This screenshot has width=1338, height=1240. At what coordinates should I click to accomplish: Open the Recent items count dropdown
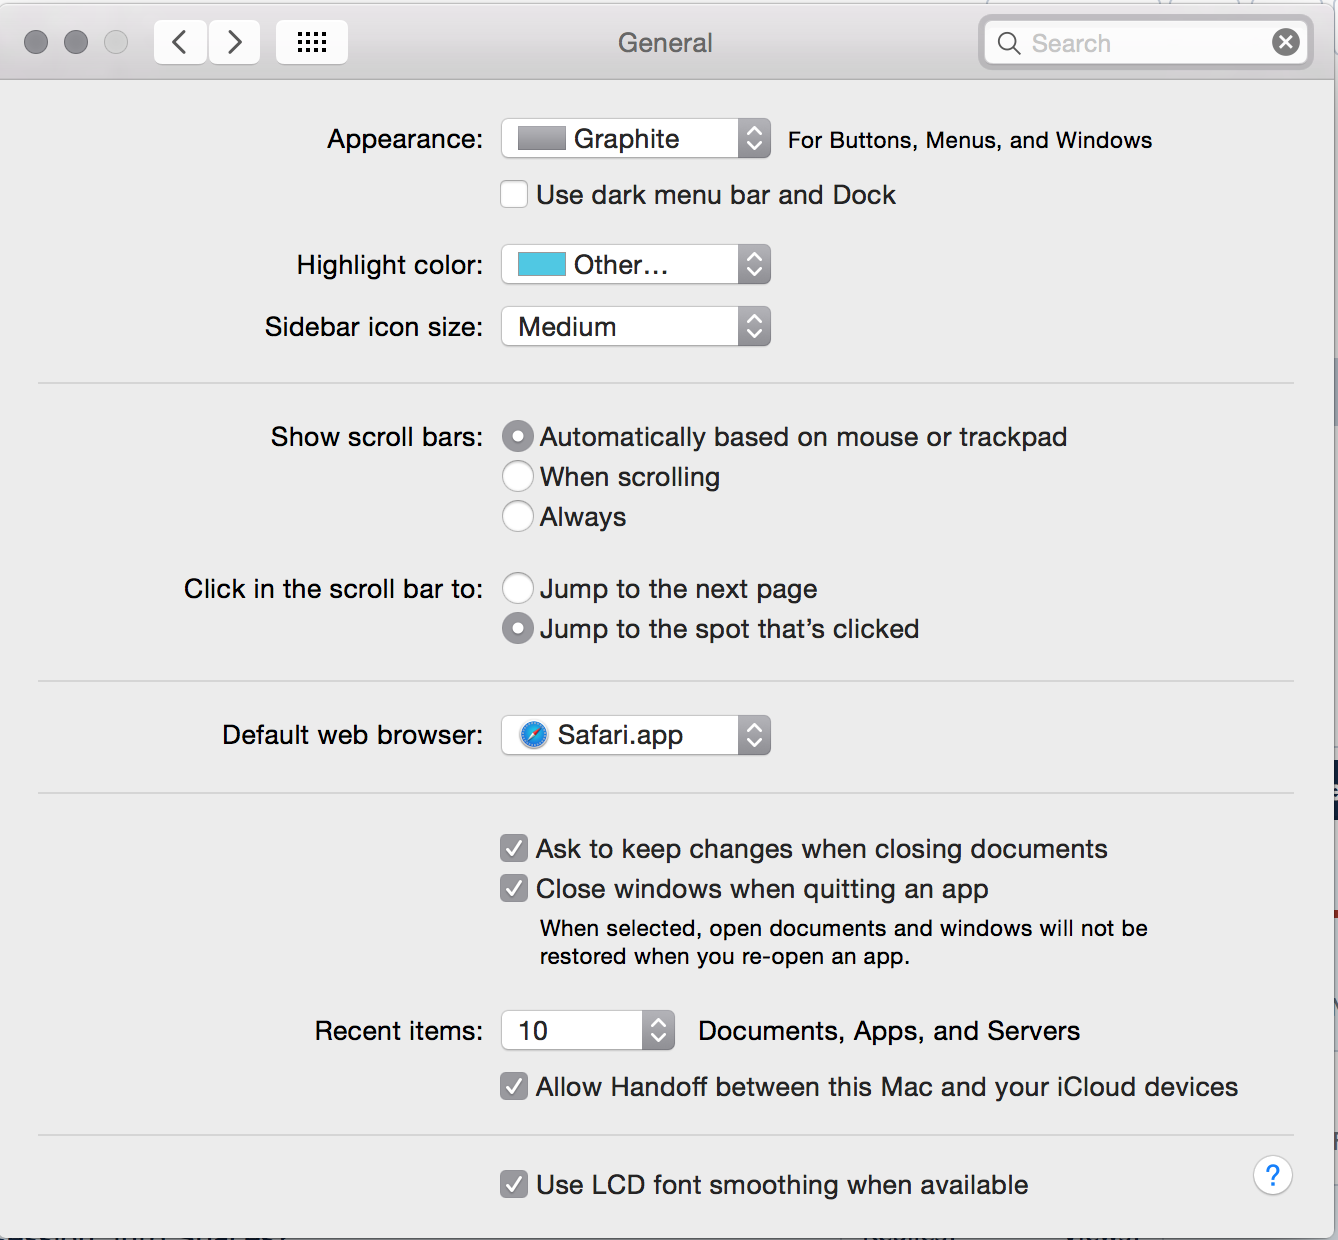coord(588,1030)
